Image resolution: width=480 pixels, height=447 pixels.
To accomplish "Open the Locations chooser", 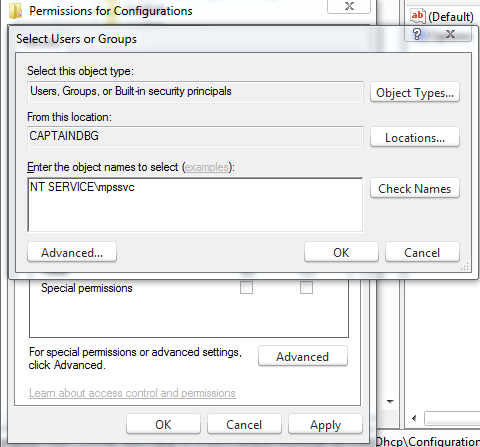I will 415,137.
